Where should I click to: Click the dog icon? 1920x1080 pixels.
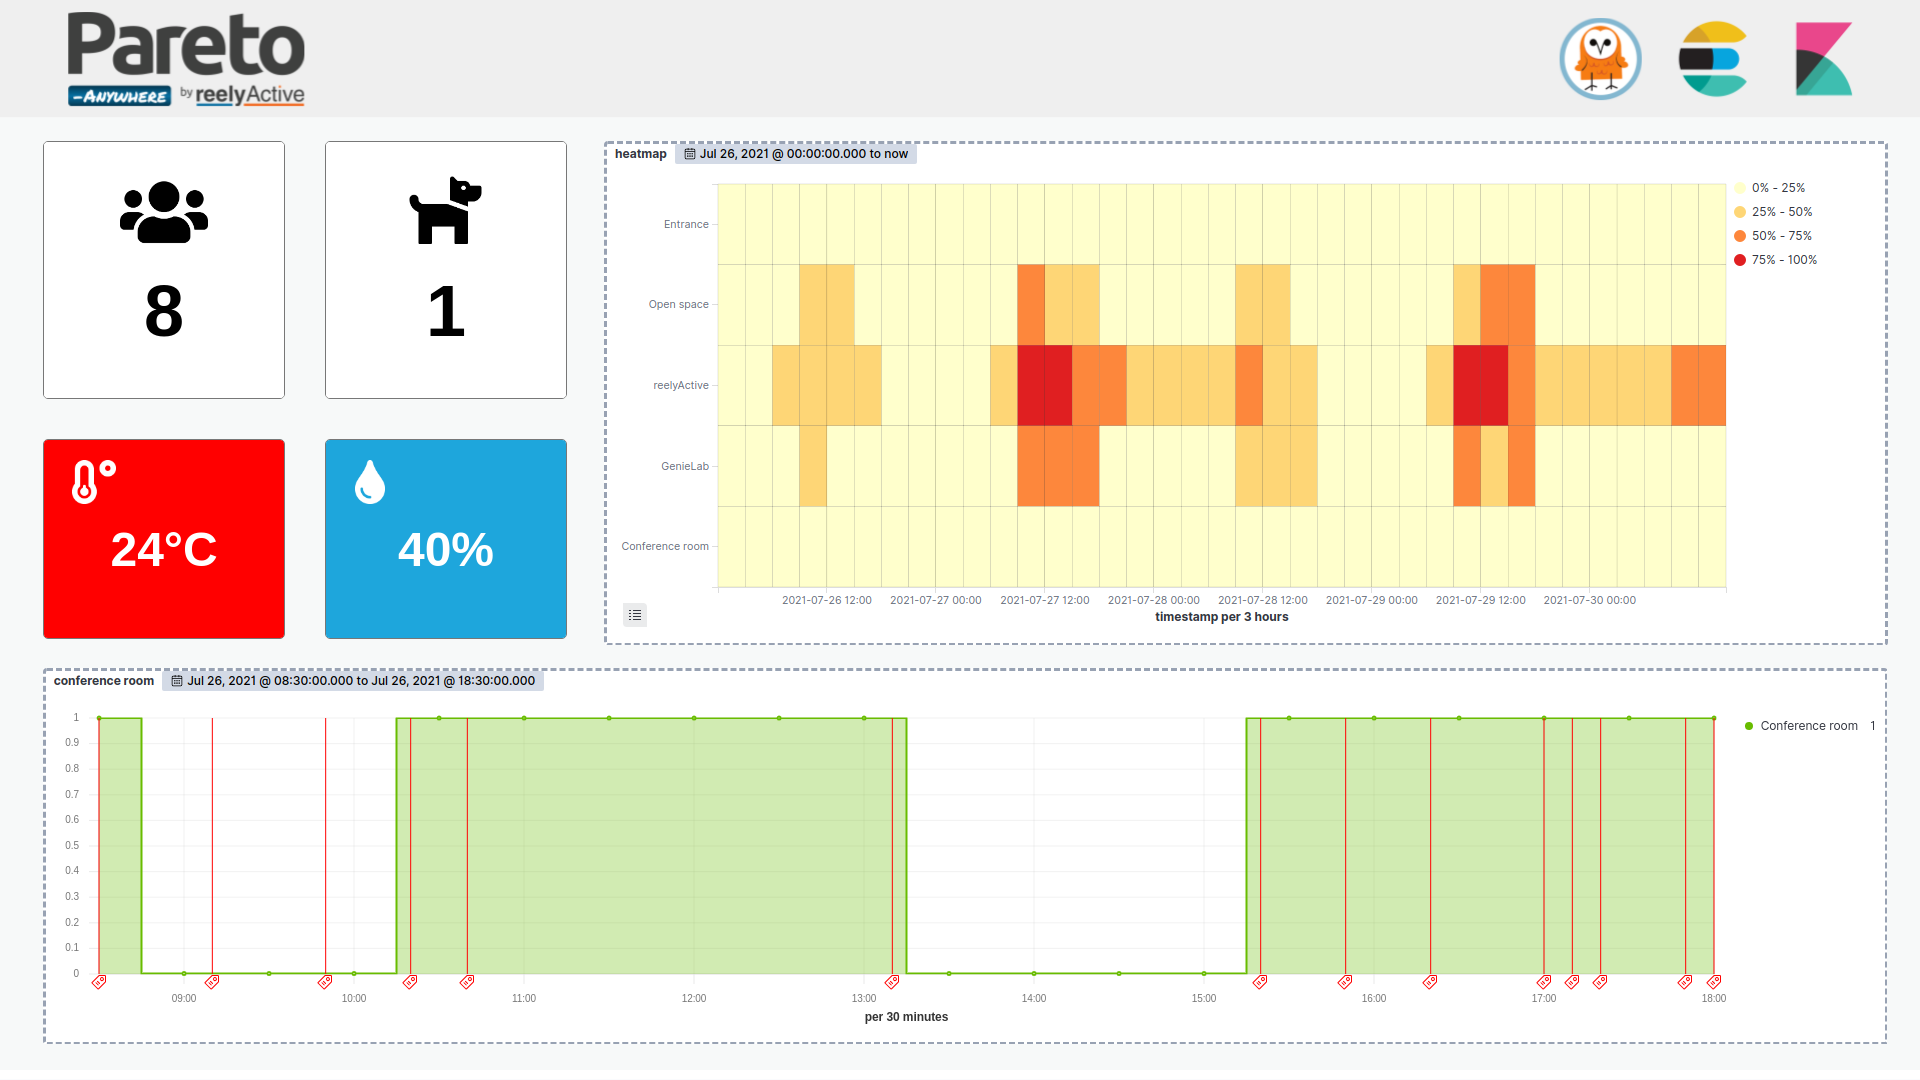click(x=445, y=211)
